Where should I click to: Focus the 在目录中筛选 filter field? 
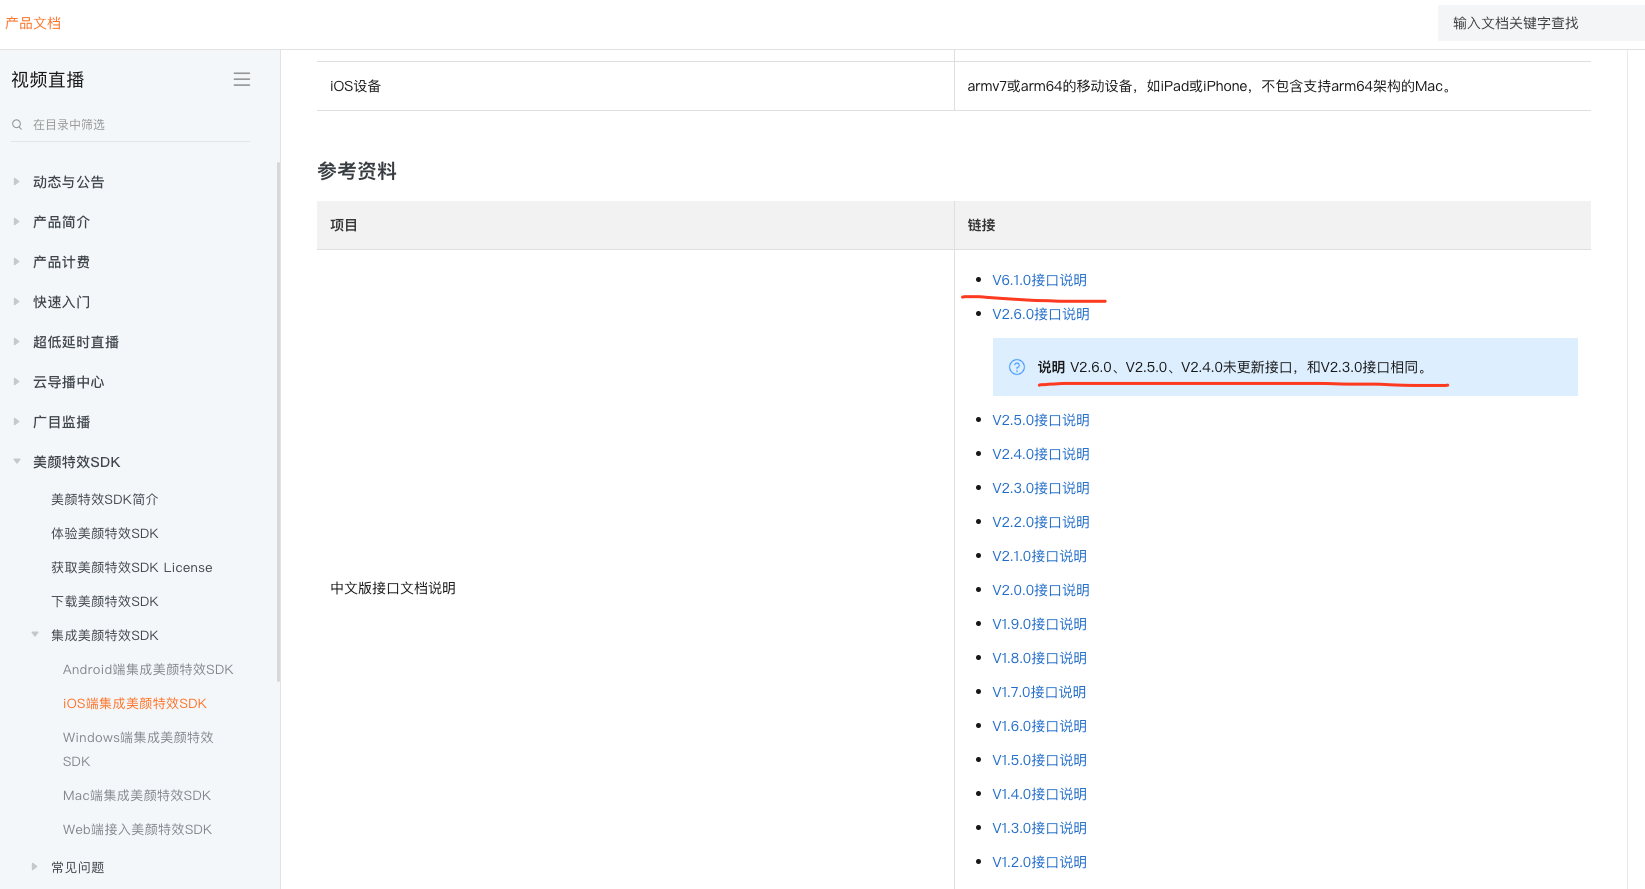(x=130, y=125)
